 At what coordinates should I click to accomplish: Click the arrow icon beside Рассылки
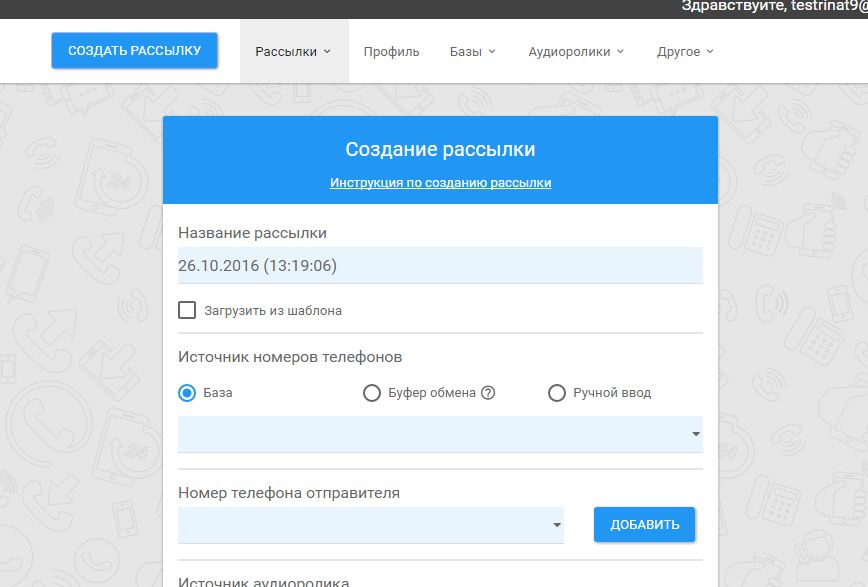pyautogui.click(x=327, y=52)
